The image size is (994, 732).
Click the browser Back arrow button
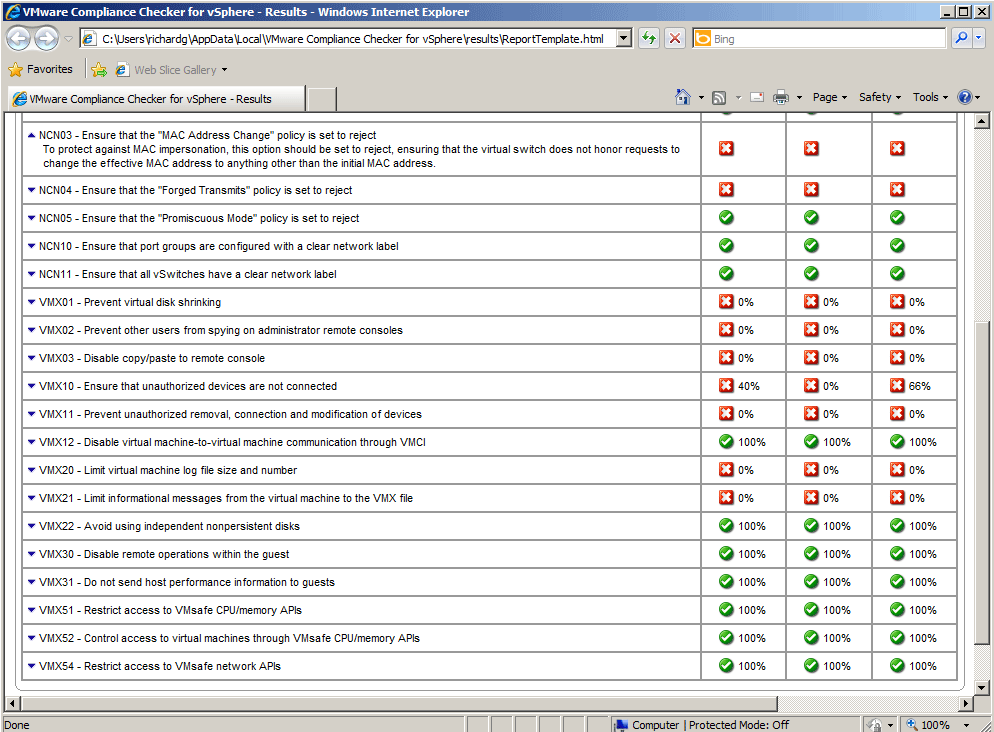(18, 39)
